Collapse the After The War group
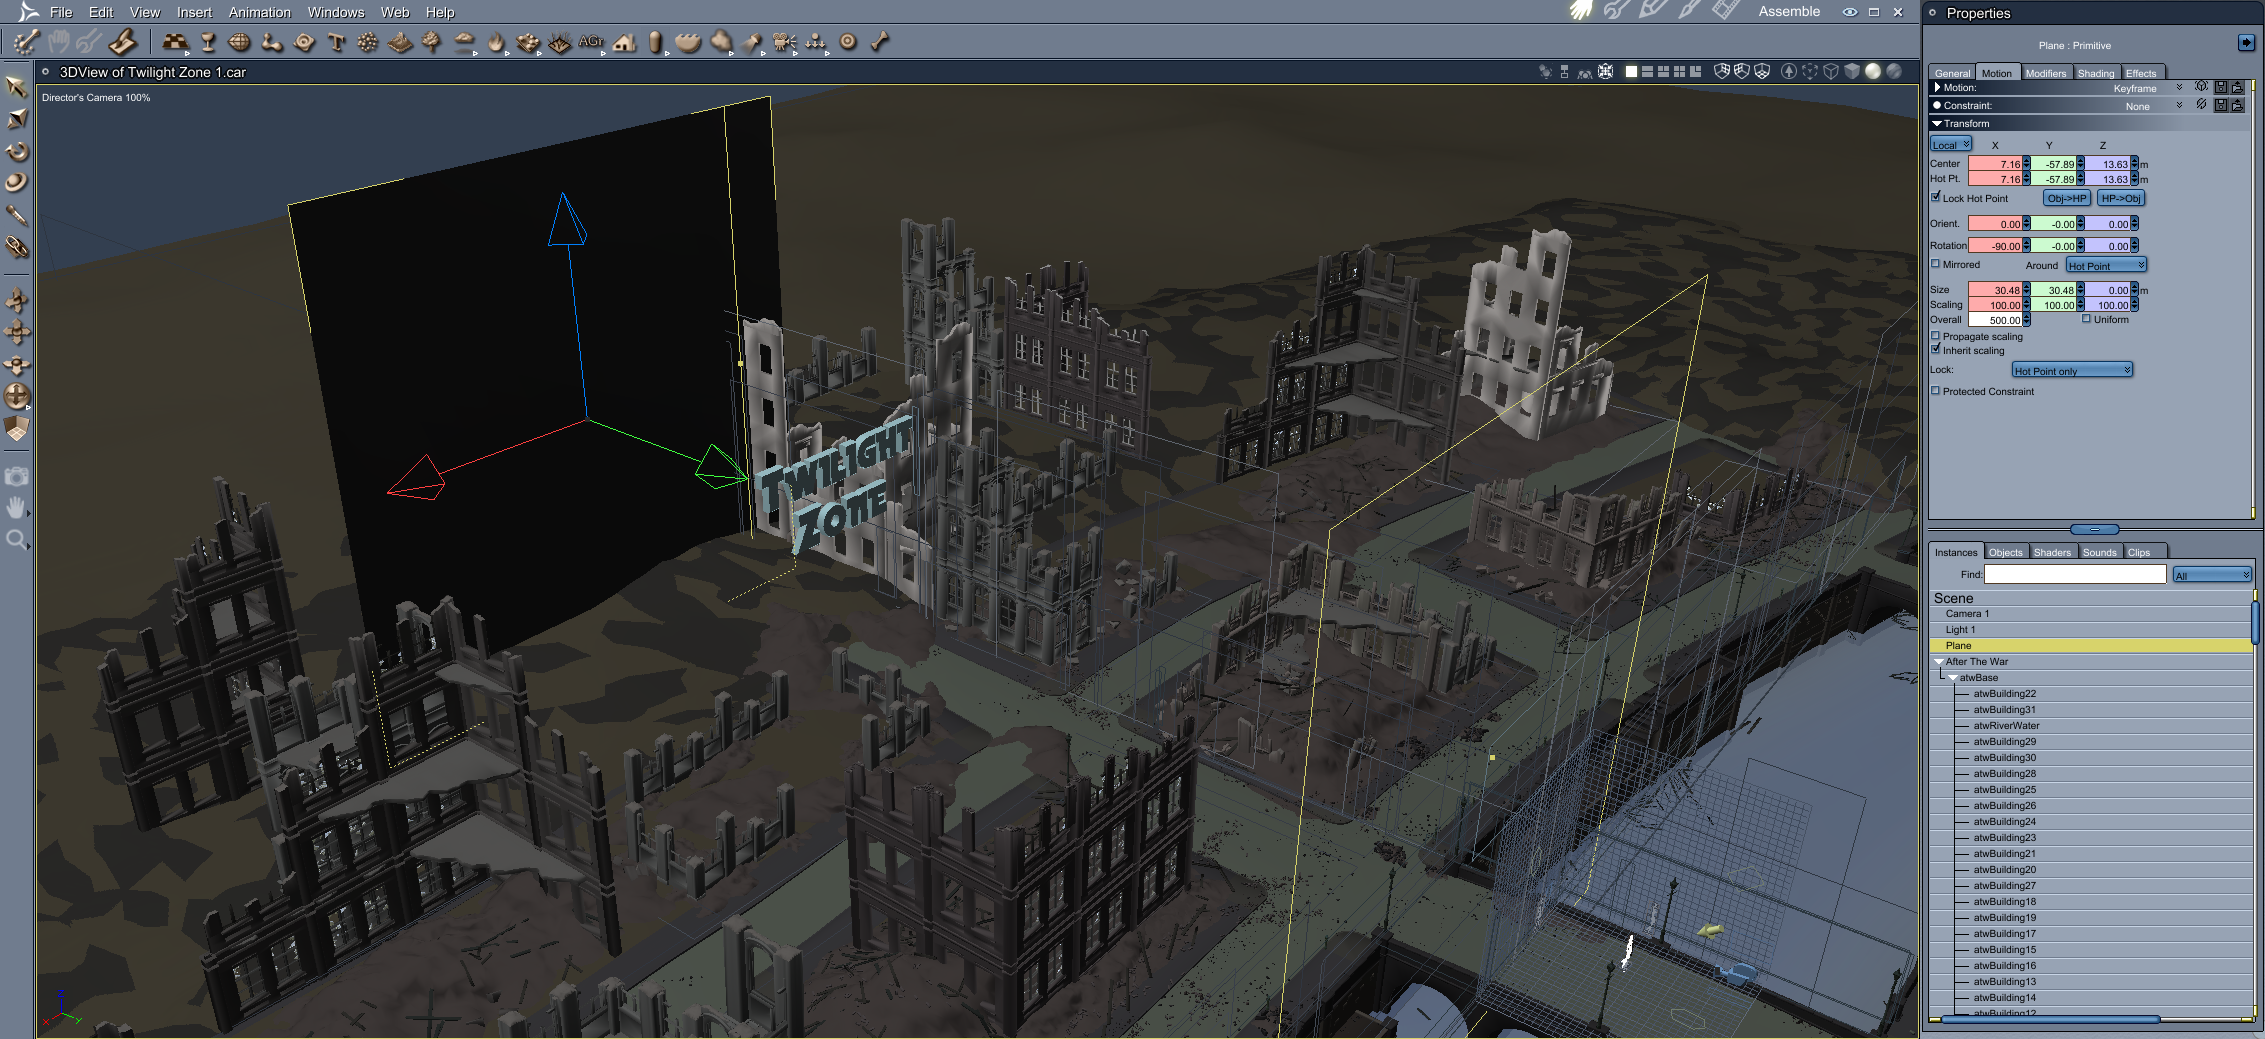The width and height of the screenshot is (2265, 1039). pyautogui.click(x=1939, y=661)
